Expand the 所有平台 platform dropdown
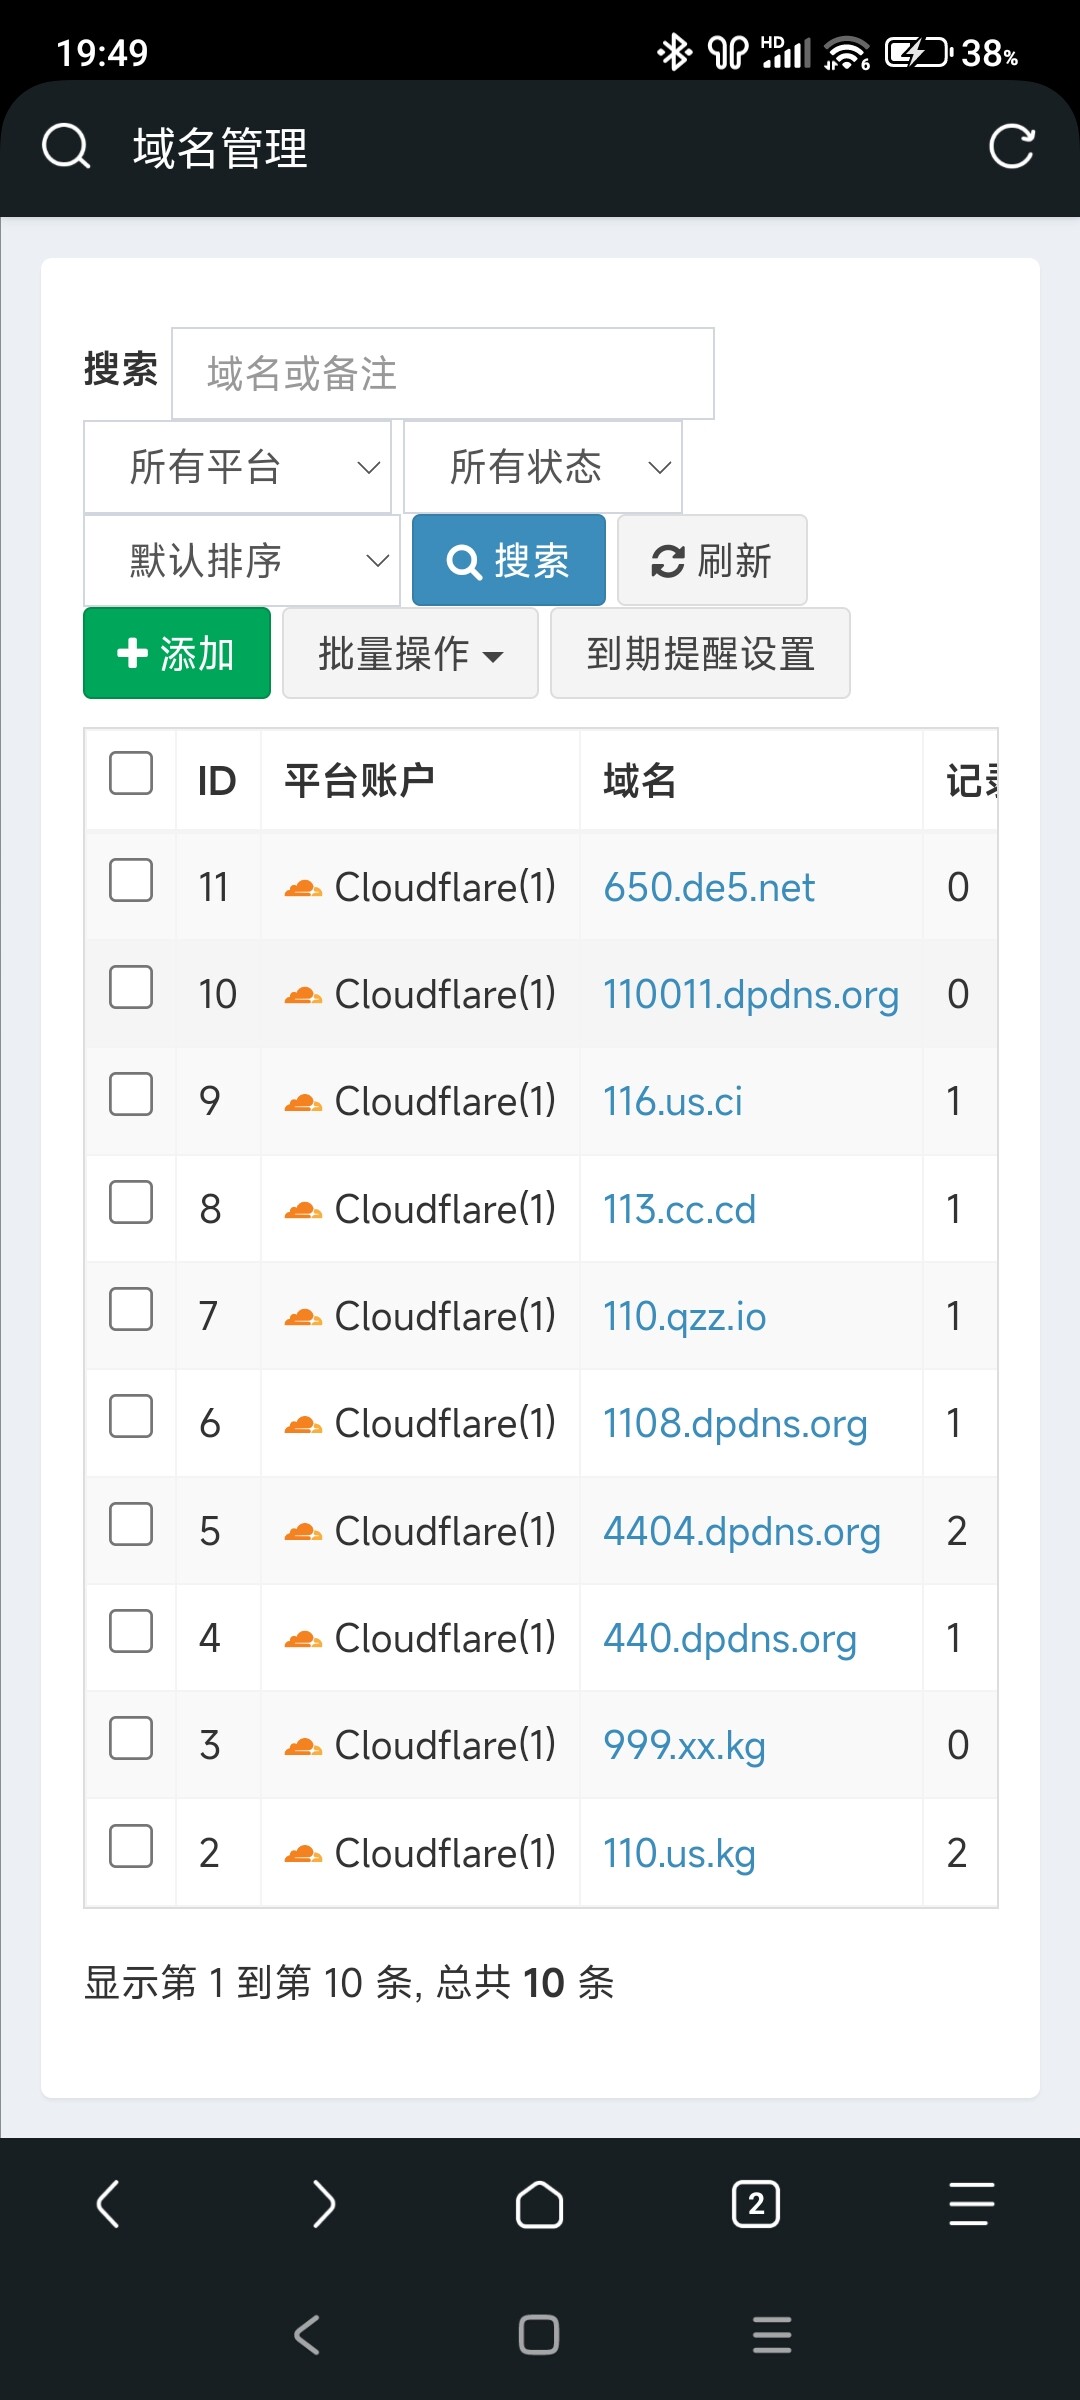Screen dimensions: 1080x2400 (x=237, y=467)
